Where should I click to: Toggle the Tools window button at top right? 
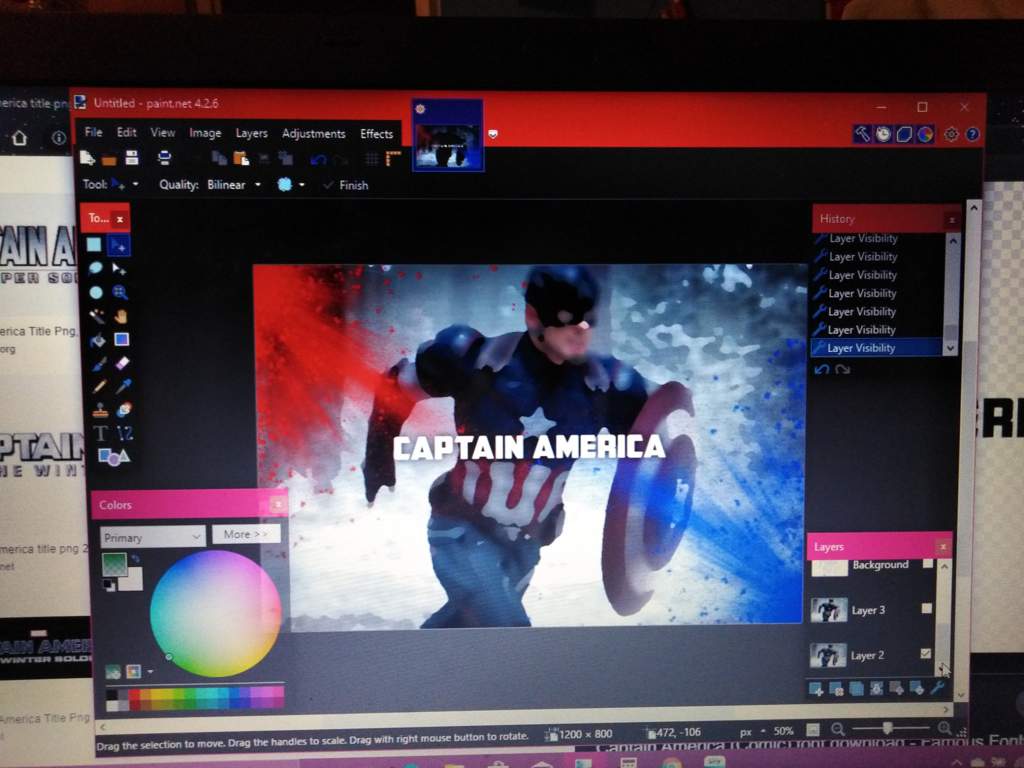pyautogui.click(x=862, y=134)
